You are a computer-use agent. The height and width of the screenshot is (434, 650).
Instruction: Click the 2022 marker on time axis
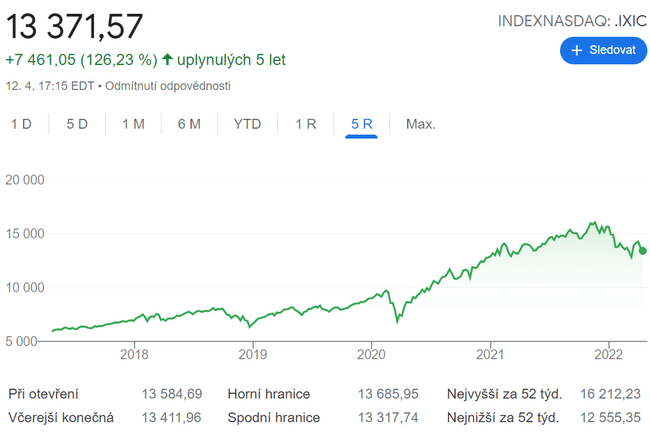(x=608, y=354)
